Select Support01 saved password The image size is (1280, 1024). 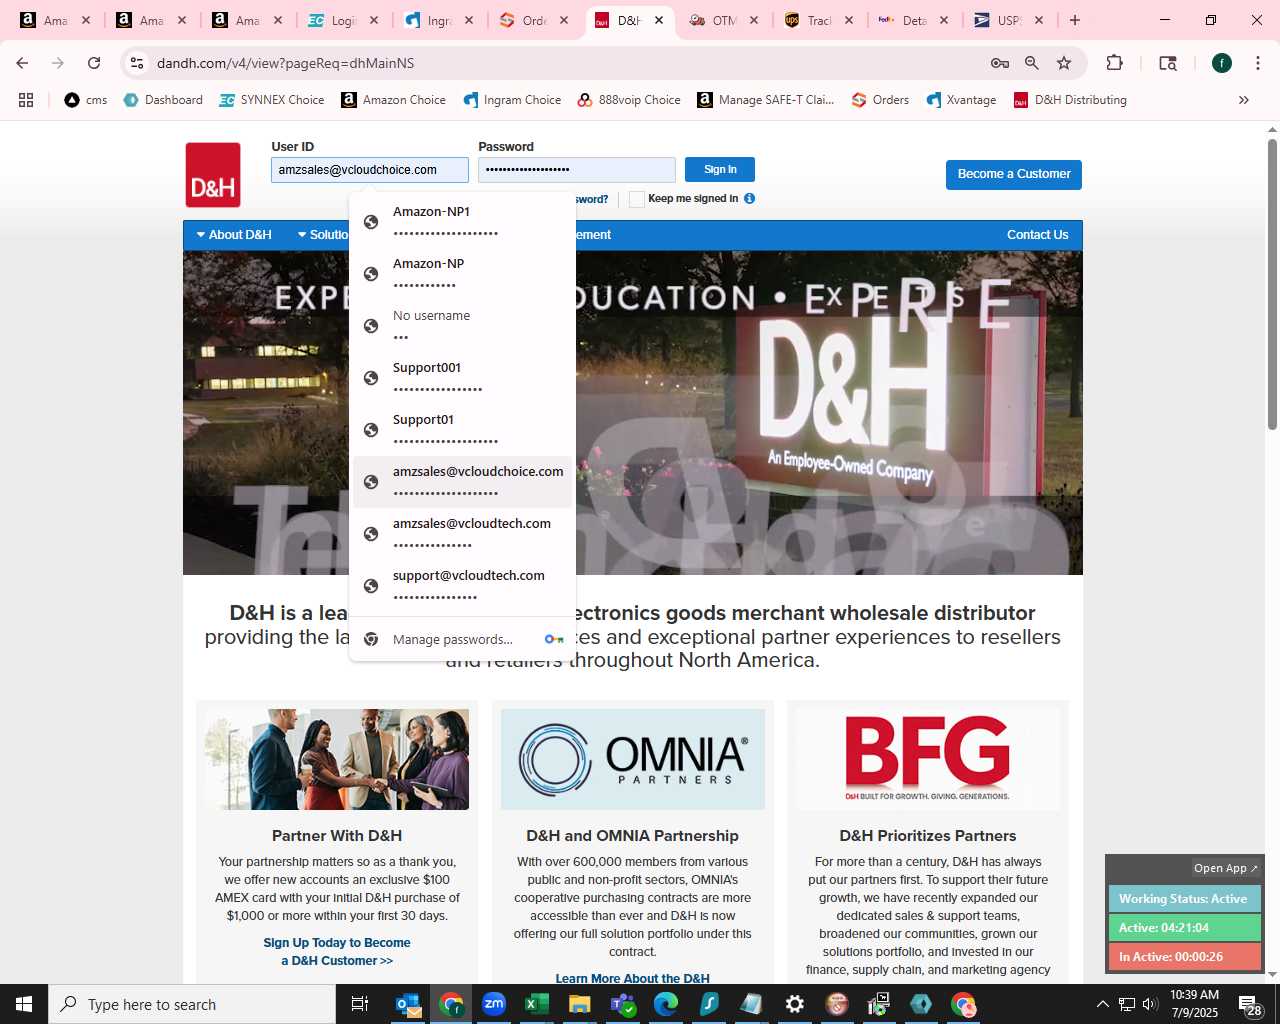pyautogui.click(x=463, y=430)
